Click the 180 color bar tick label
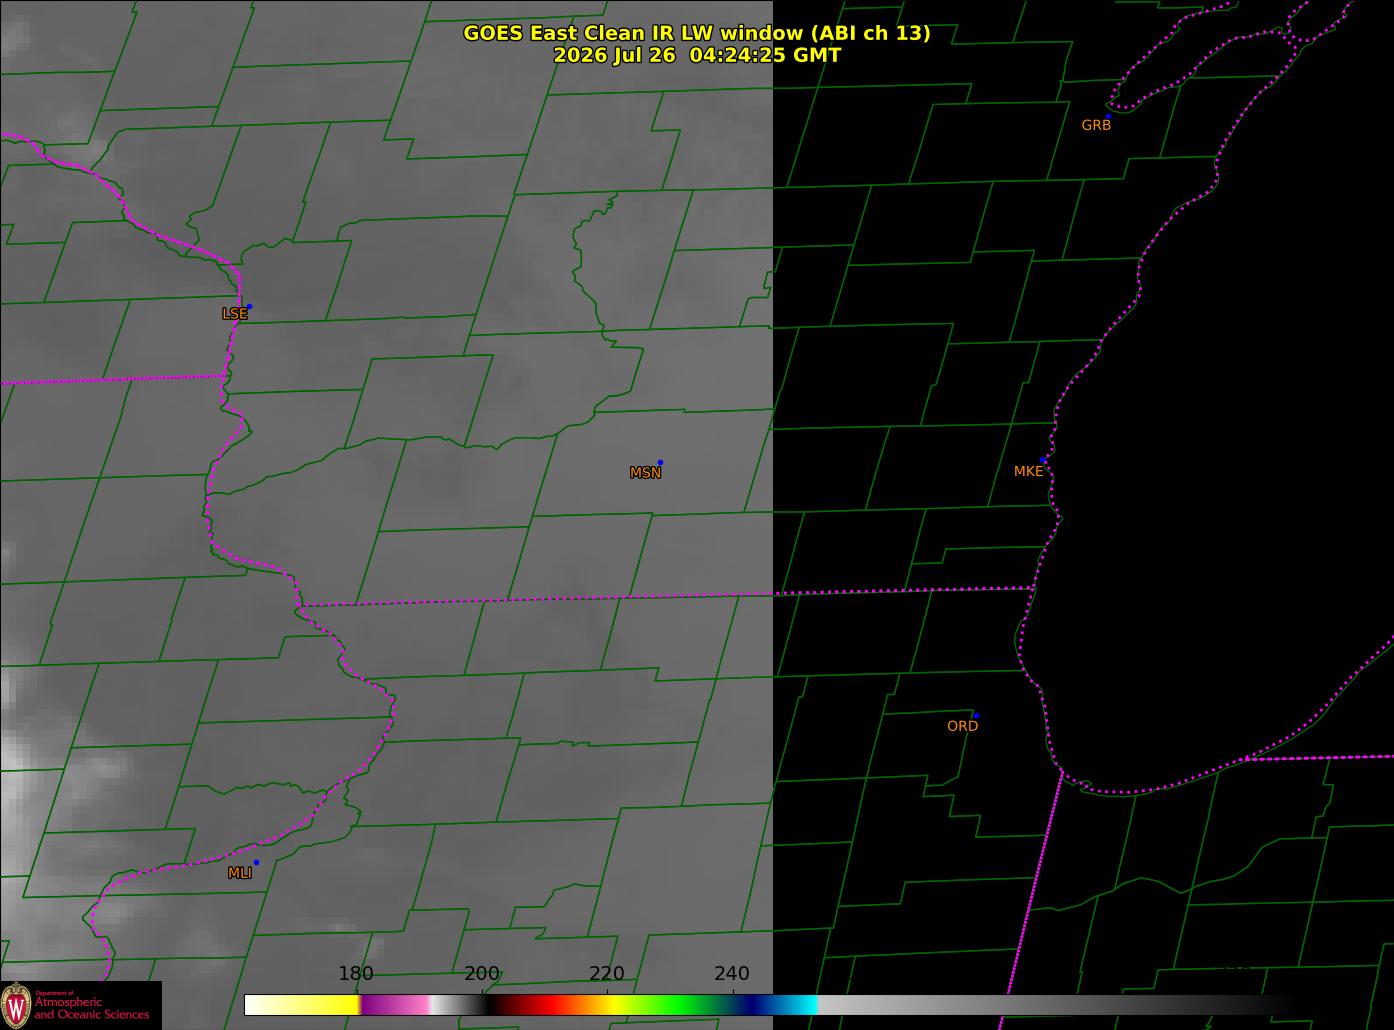 point(356,973)
